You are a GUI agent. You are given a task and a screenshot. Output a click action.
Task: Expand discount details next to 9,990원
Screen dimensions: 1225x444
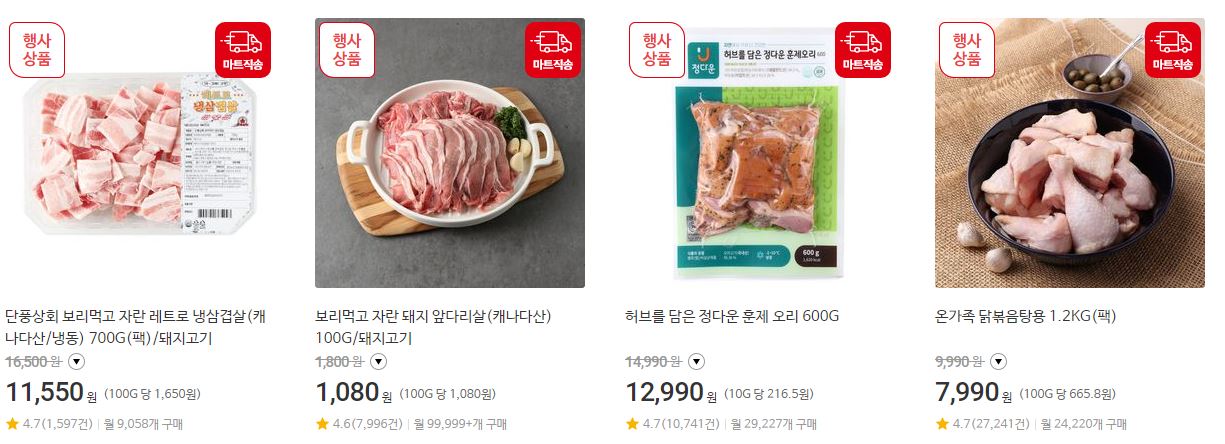tap(998, 362)
